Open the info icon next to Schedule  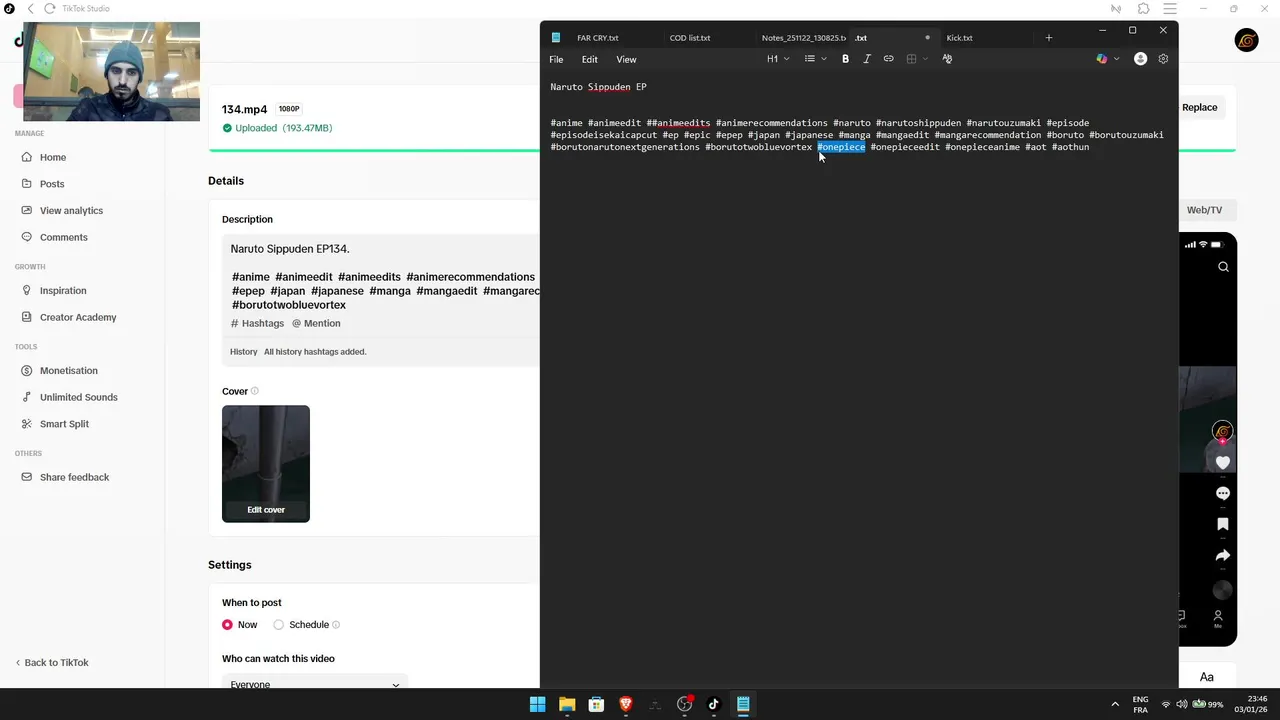(336, 625)
